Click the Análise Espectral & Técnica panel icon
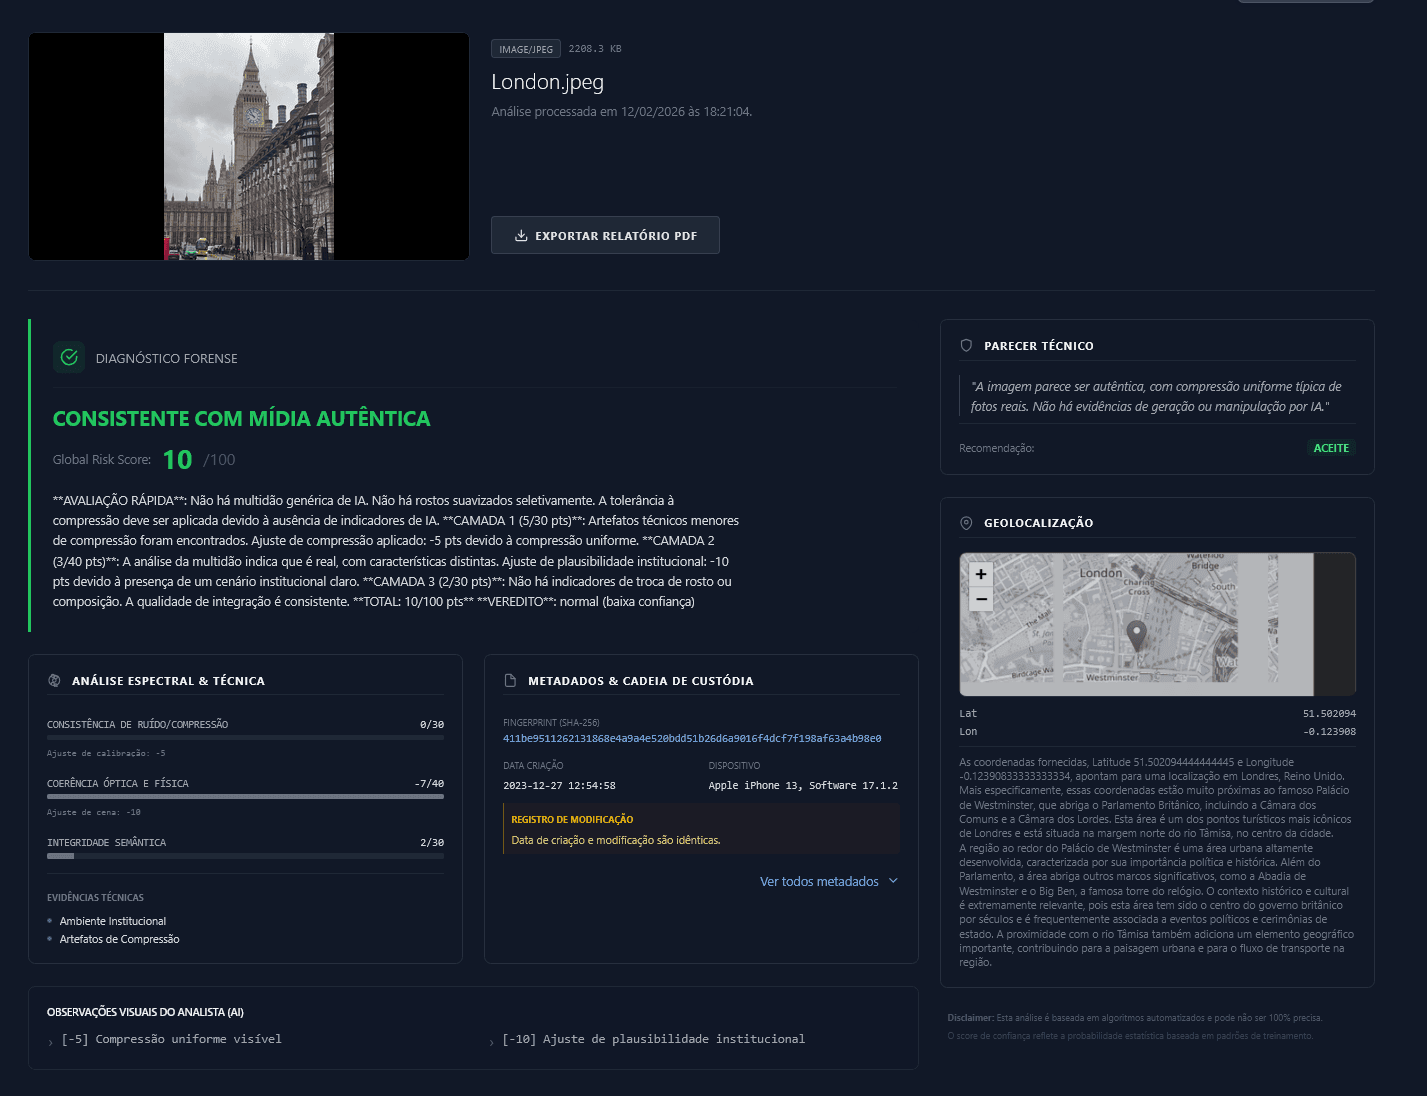Screen dimensions: 1427x1096 tap(55, 680)
